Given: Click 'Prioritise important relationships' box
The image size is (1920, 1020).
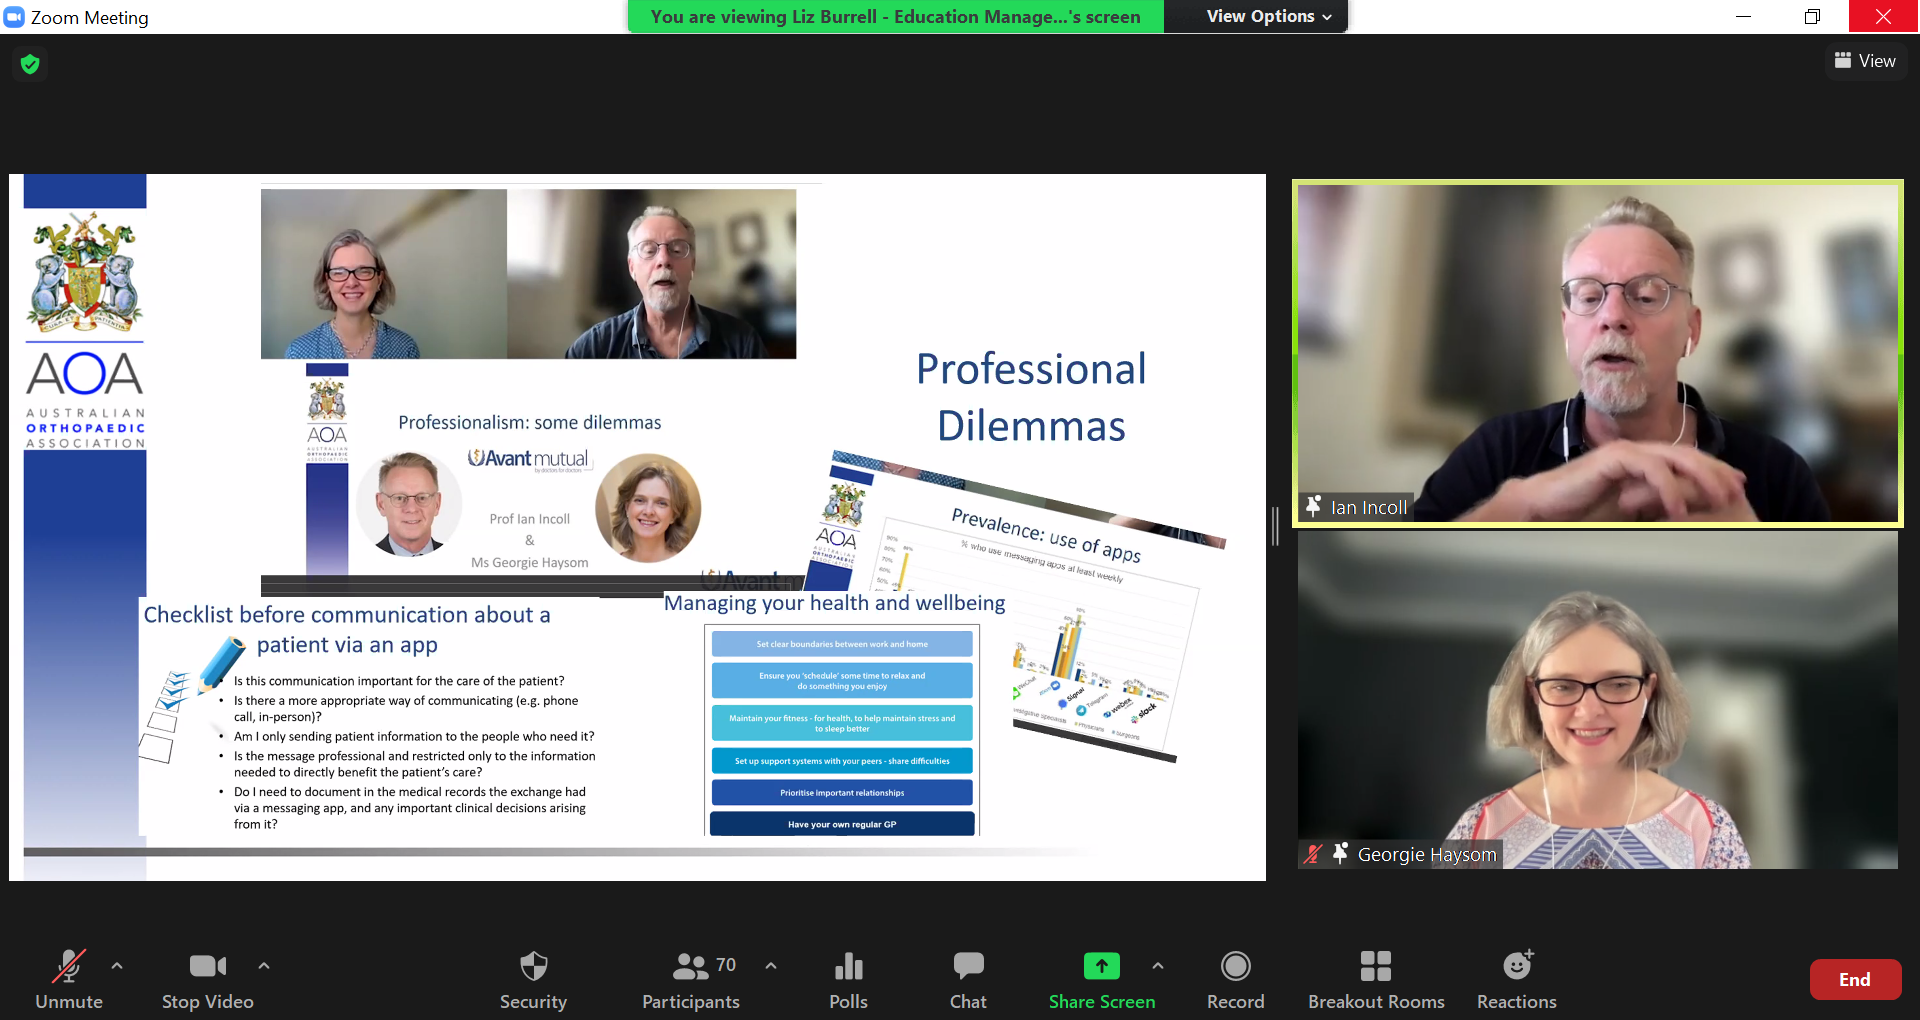Looking at the screenshot, I should click(x=842, y=793).
